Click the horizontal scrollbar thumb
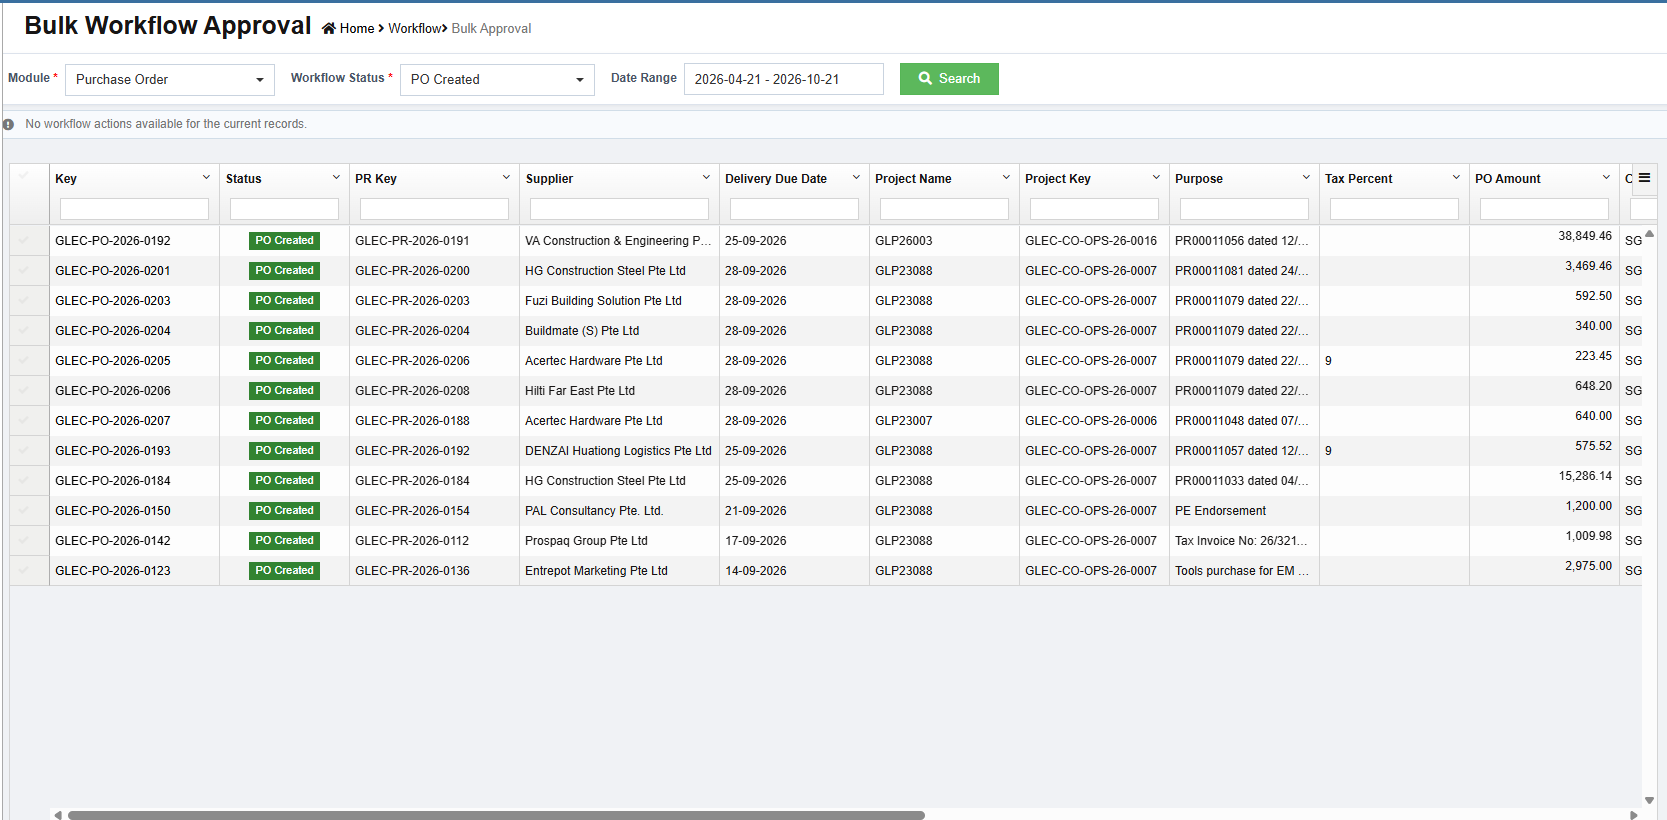This screenshot has height=820, width=1667. tap(496, 815)
